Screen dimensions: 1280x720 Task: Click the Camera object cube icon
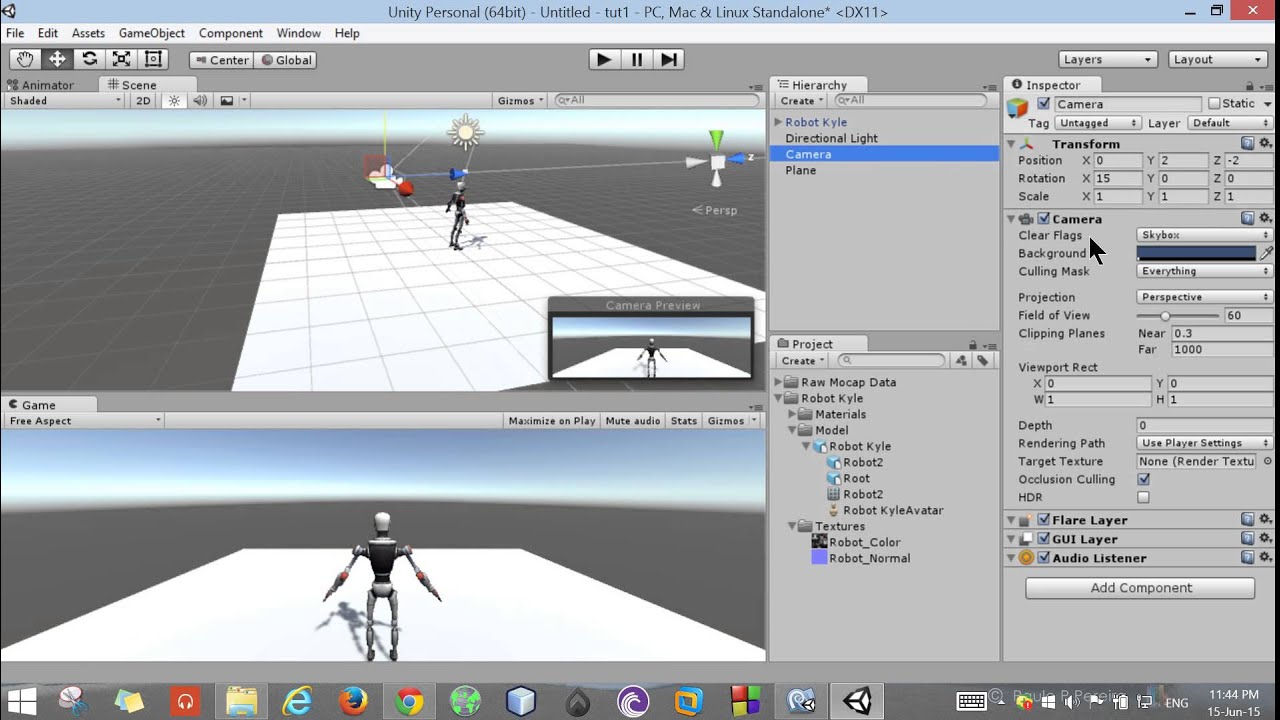coord(1018,108)
